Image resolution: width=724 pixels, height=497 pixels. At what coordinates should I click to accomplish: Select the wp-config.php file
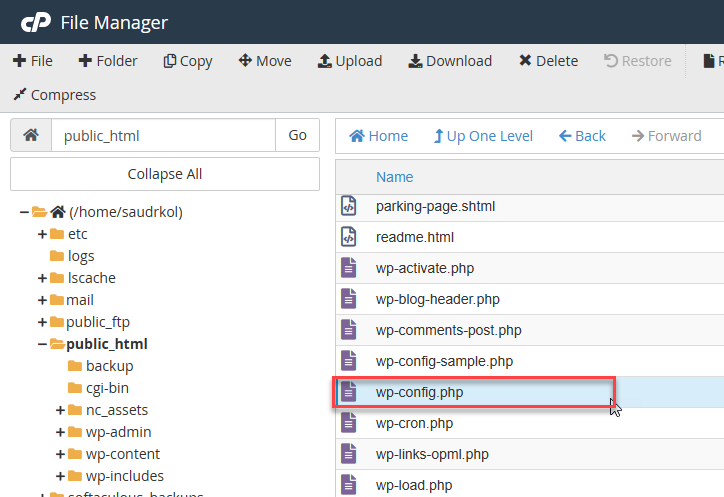(x=419, y=393)
